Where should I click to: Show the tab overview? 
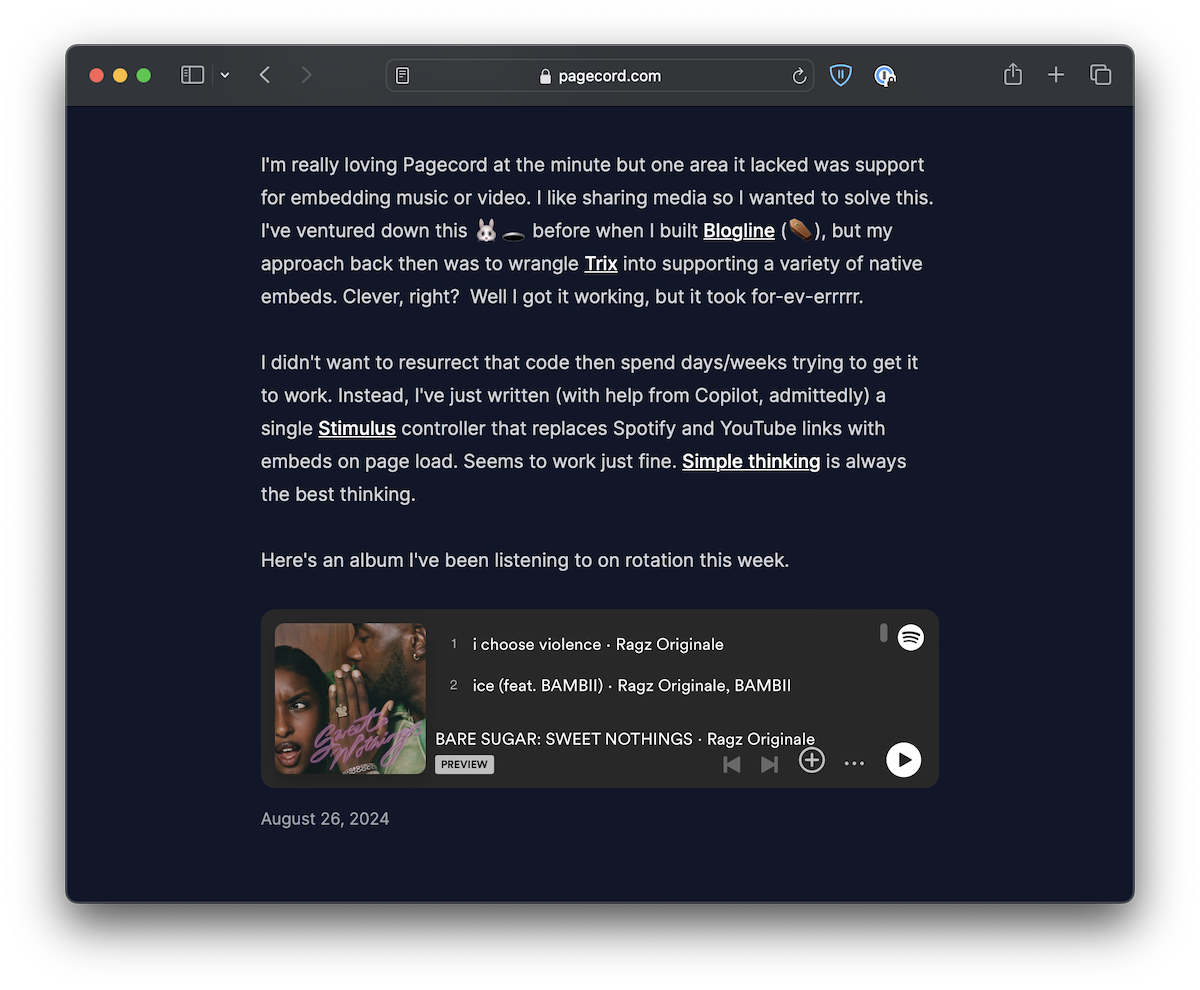coord(1101,75)
